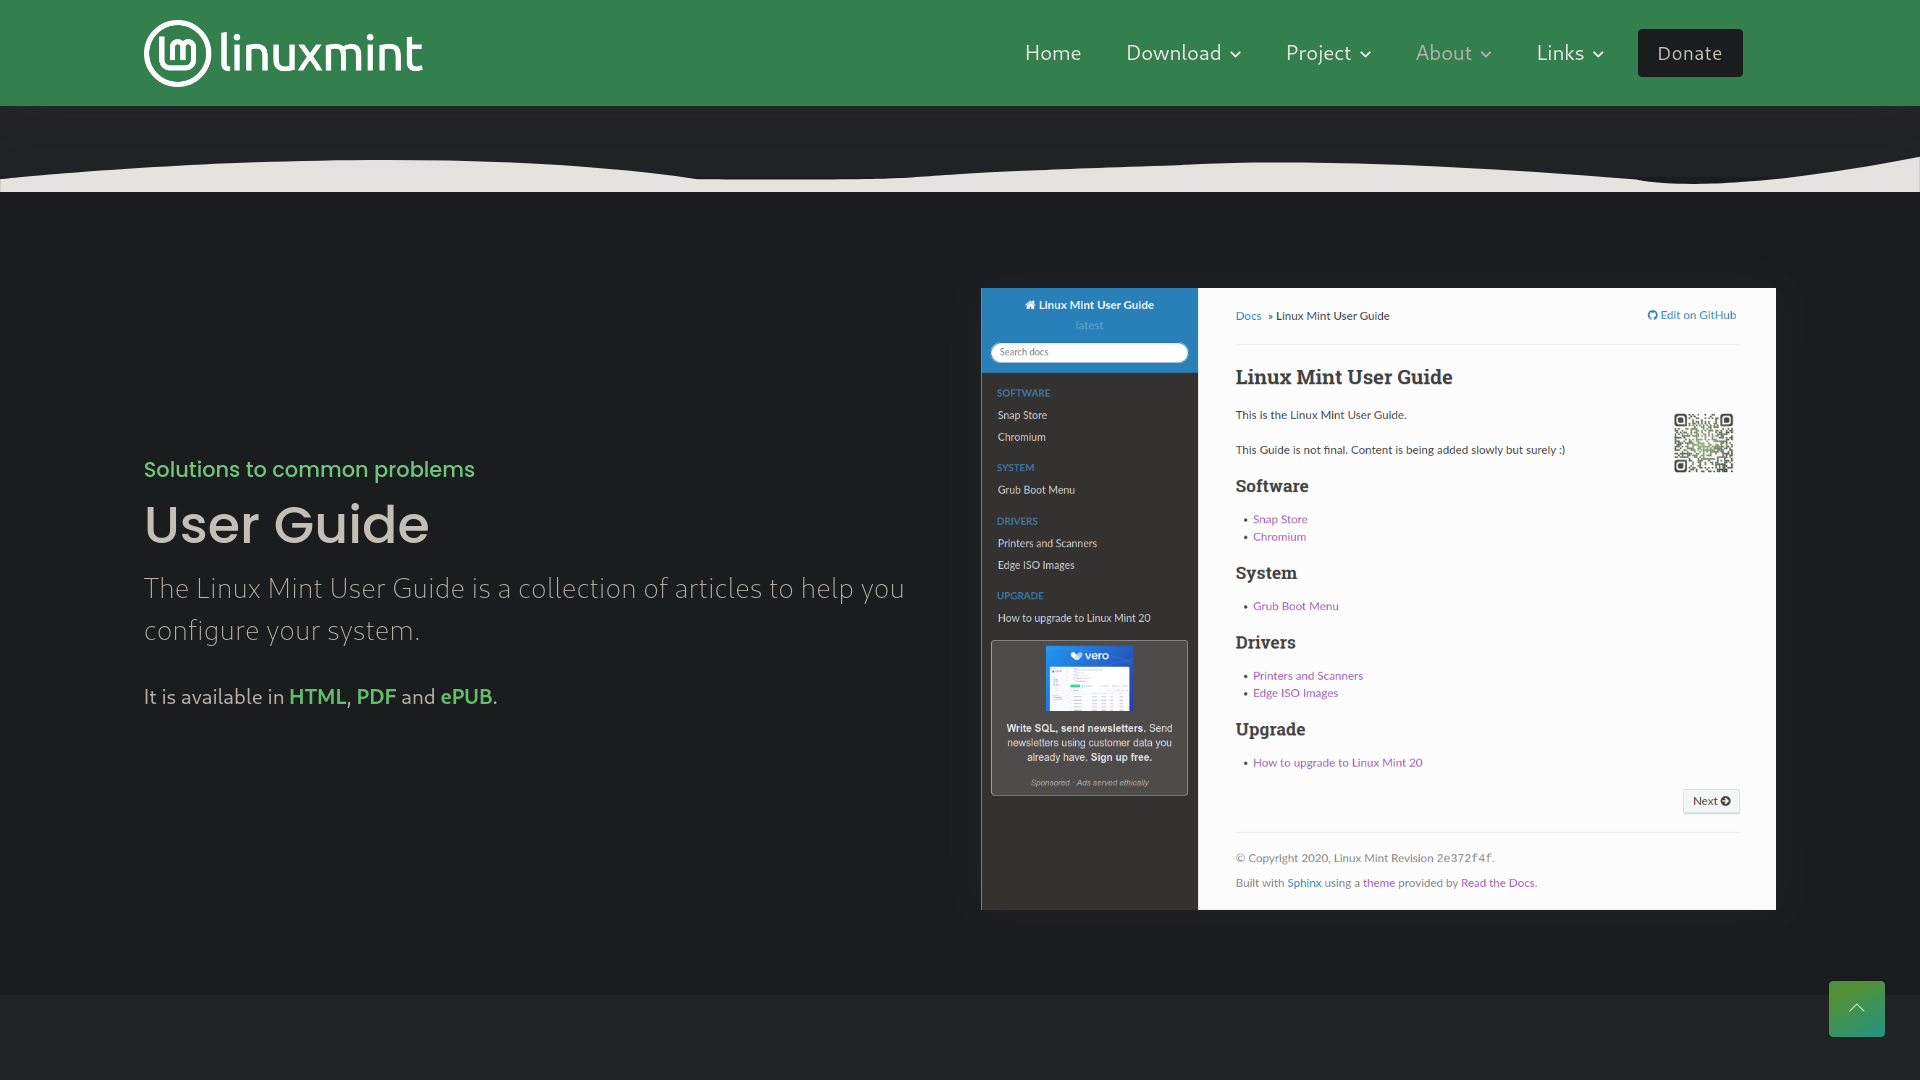Open the About dropdown menu
The height and width of the screenshot is (1080, 1920).
click(x=1452, y=53)
